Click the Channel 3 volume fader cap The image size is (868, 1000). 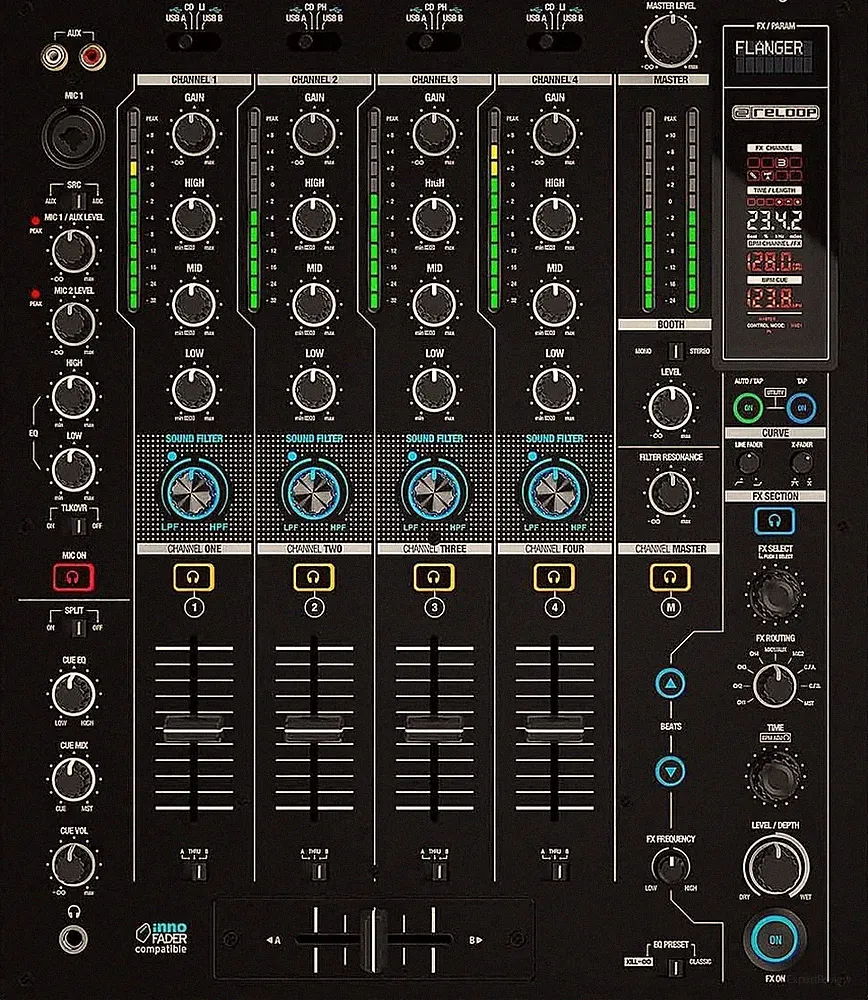pos(434,727)
